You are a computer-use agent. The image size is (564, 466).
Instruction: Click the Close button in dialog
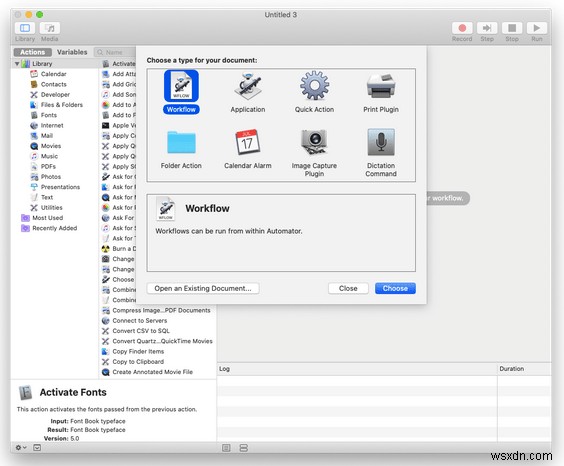coord(348,288)
